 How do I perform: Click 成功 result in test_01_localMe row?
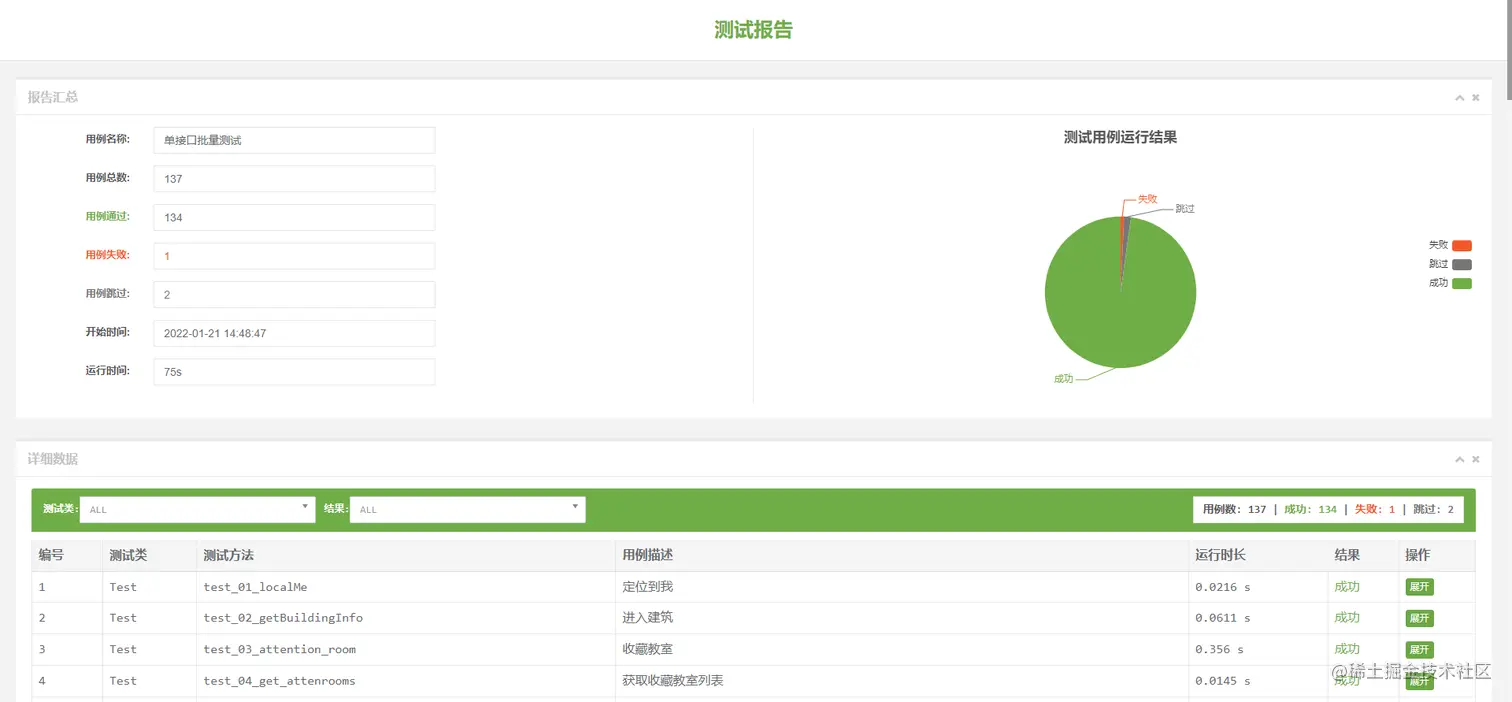click(x=1347, y=587)
